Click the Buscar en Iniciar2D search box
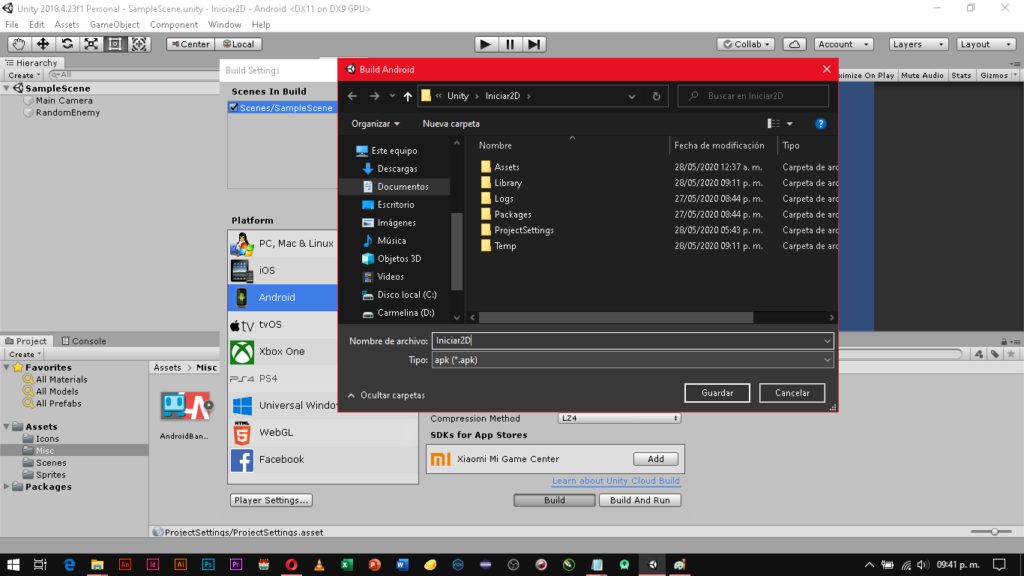The width and height of the screenshot is (1024, 576). (x=754, y=96)
